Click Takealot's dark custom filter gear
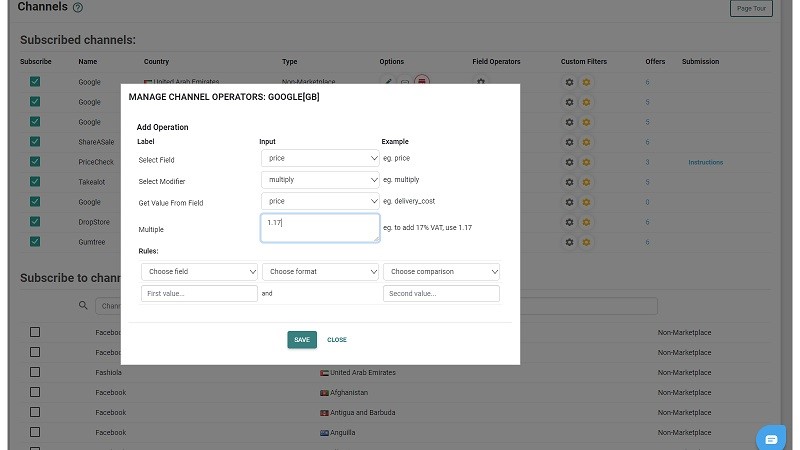 coord(569,182)
